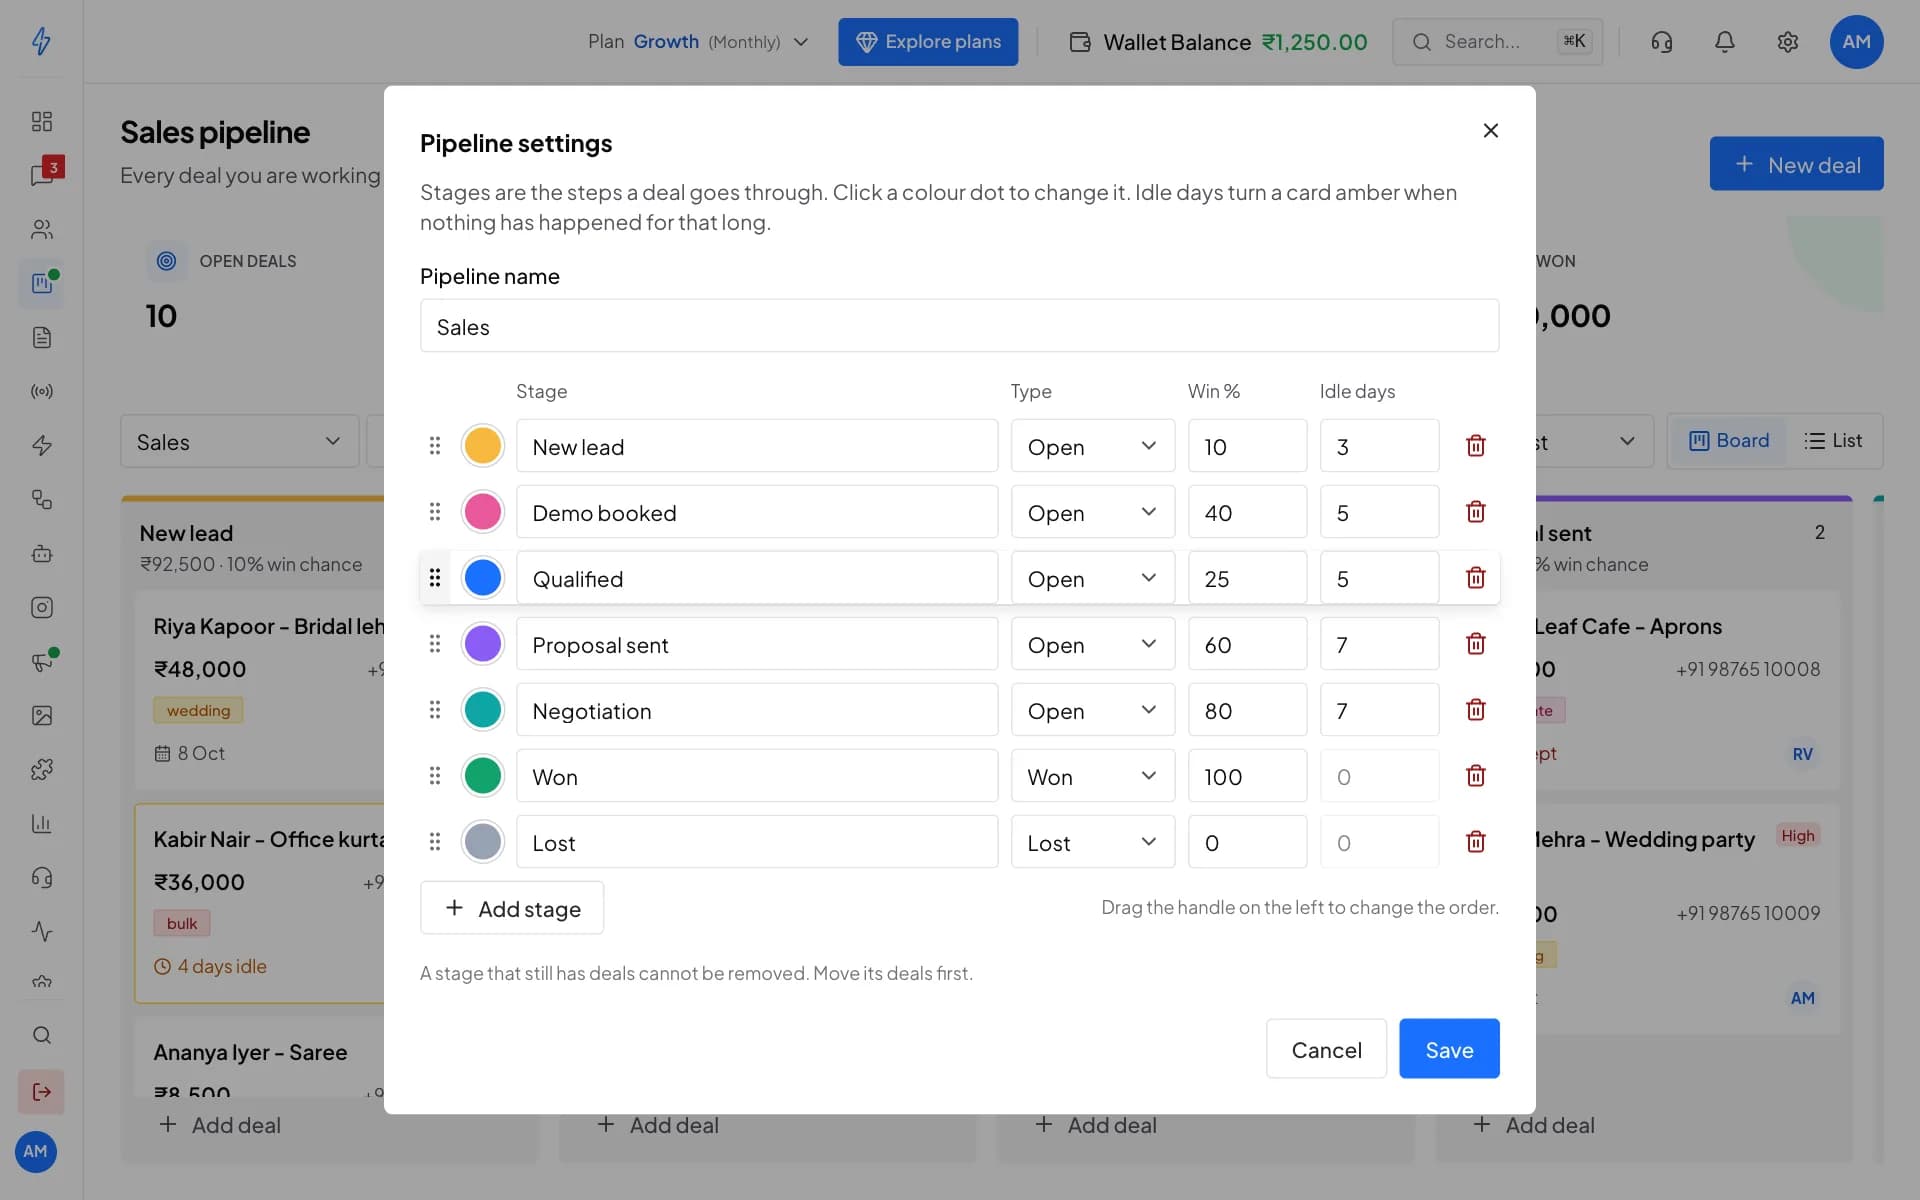The height and width of the screenshot is (1200, 1920).
Task: Open the Sales pipeline selector on board
Action: [240, 442]
